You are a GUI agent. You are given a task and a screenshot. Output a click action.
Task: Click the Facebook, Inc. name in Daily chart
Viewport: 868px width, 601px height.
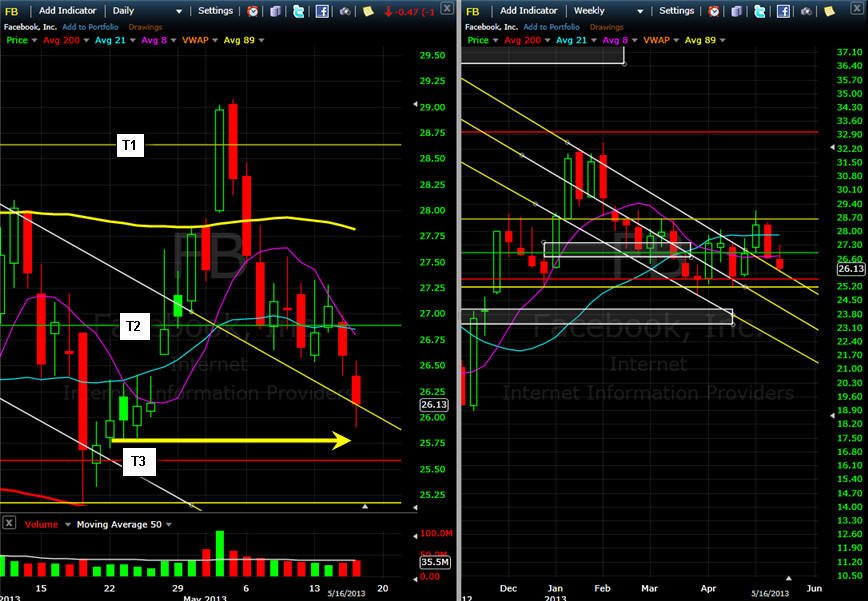coord(30,27)
